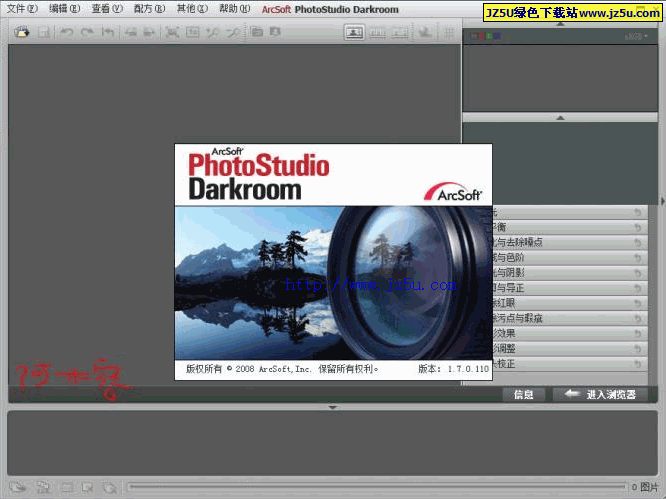Reset the 污点与瑕疵 panel with its arrow
666x499 pixels.
click(638, 319)
